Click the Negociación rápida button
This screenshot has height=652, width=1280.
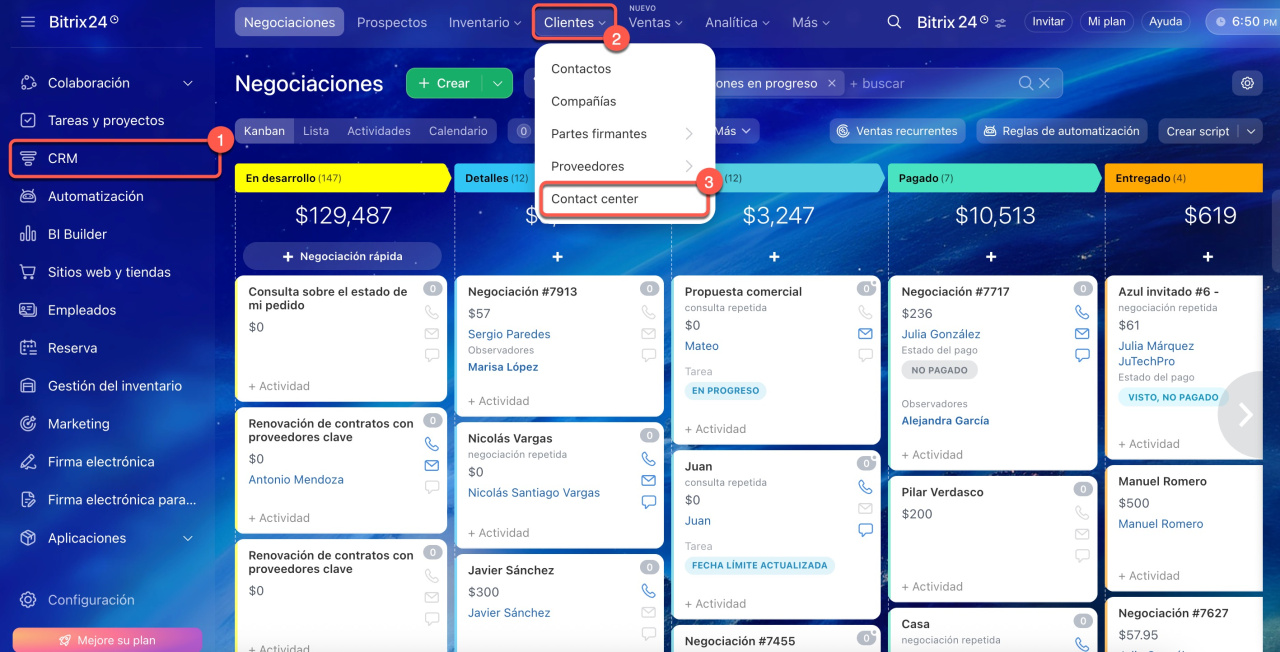point(342,256)
